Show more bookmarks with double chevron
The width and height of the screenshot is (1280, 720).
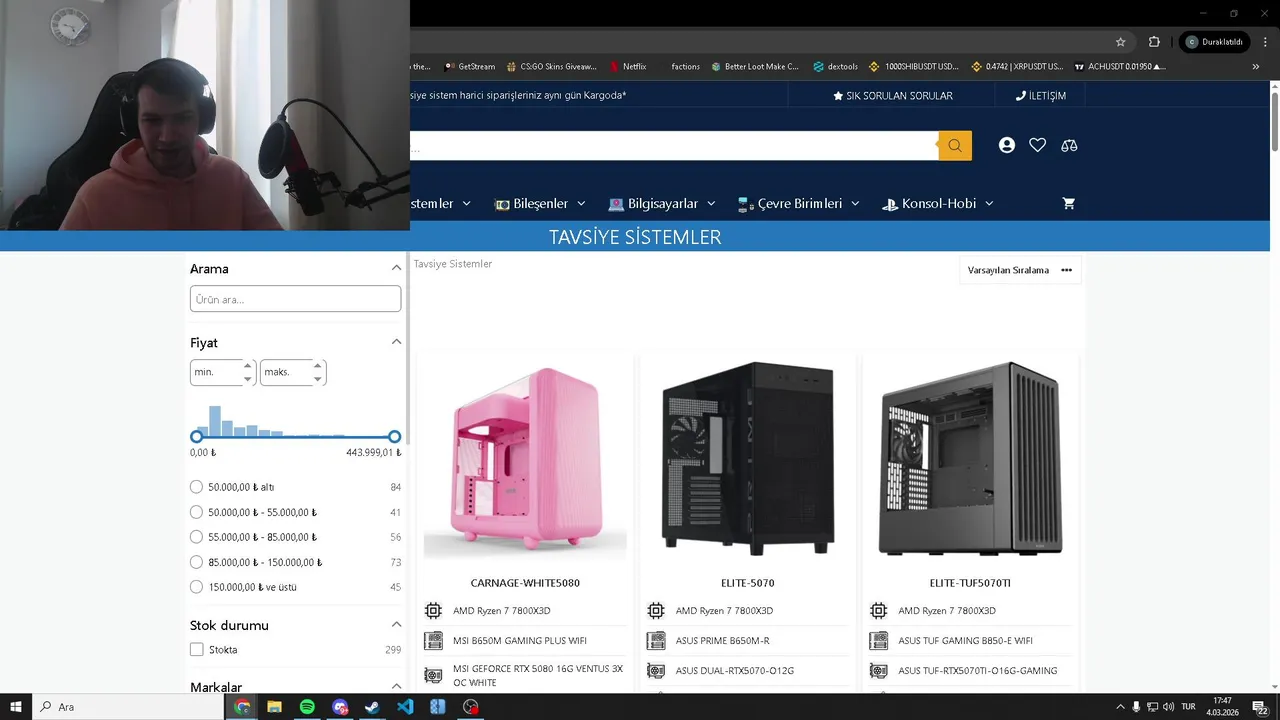[x=1256, y=67]
